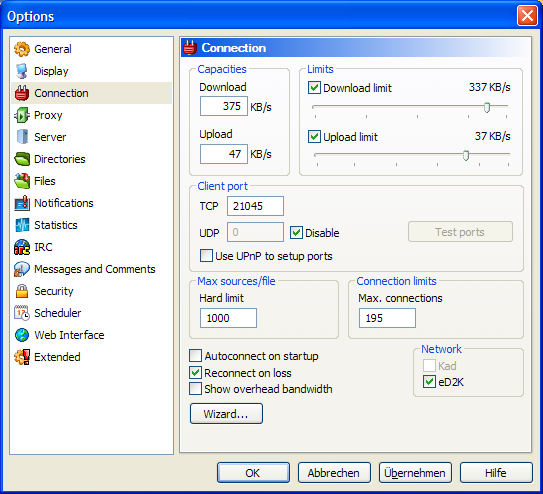This screenshot has width=543, height=494.
Task: Open the General settings gear icon
Action: (x=22, y=49)
